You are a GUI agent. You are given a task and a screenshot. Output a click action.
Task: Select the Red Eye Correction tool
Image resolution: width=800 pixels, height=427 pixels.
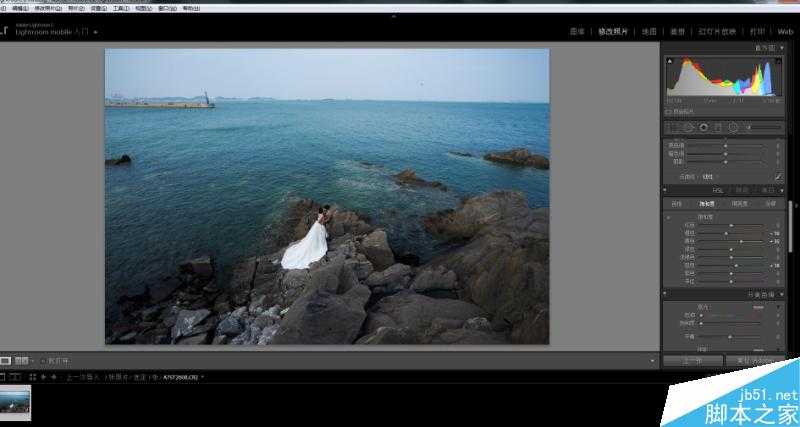tap(704, 127)
